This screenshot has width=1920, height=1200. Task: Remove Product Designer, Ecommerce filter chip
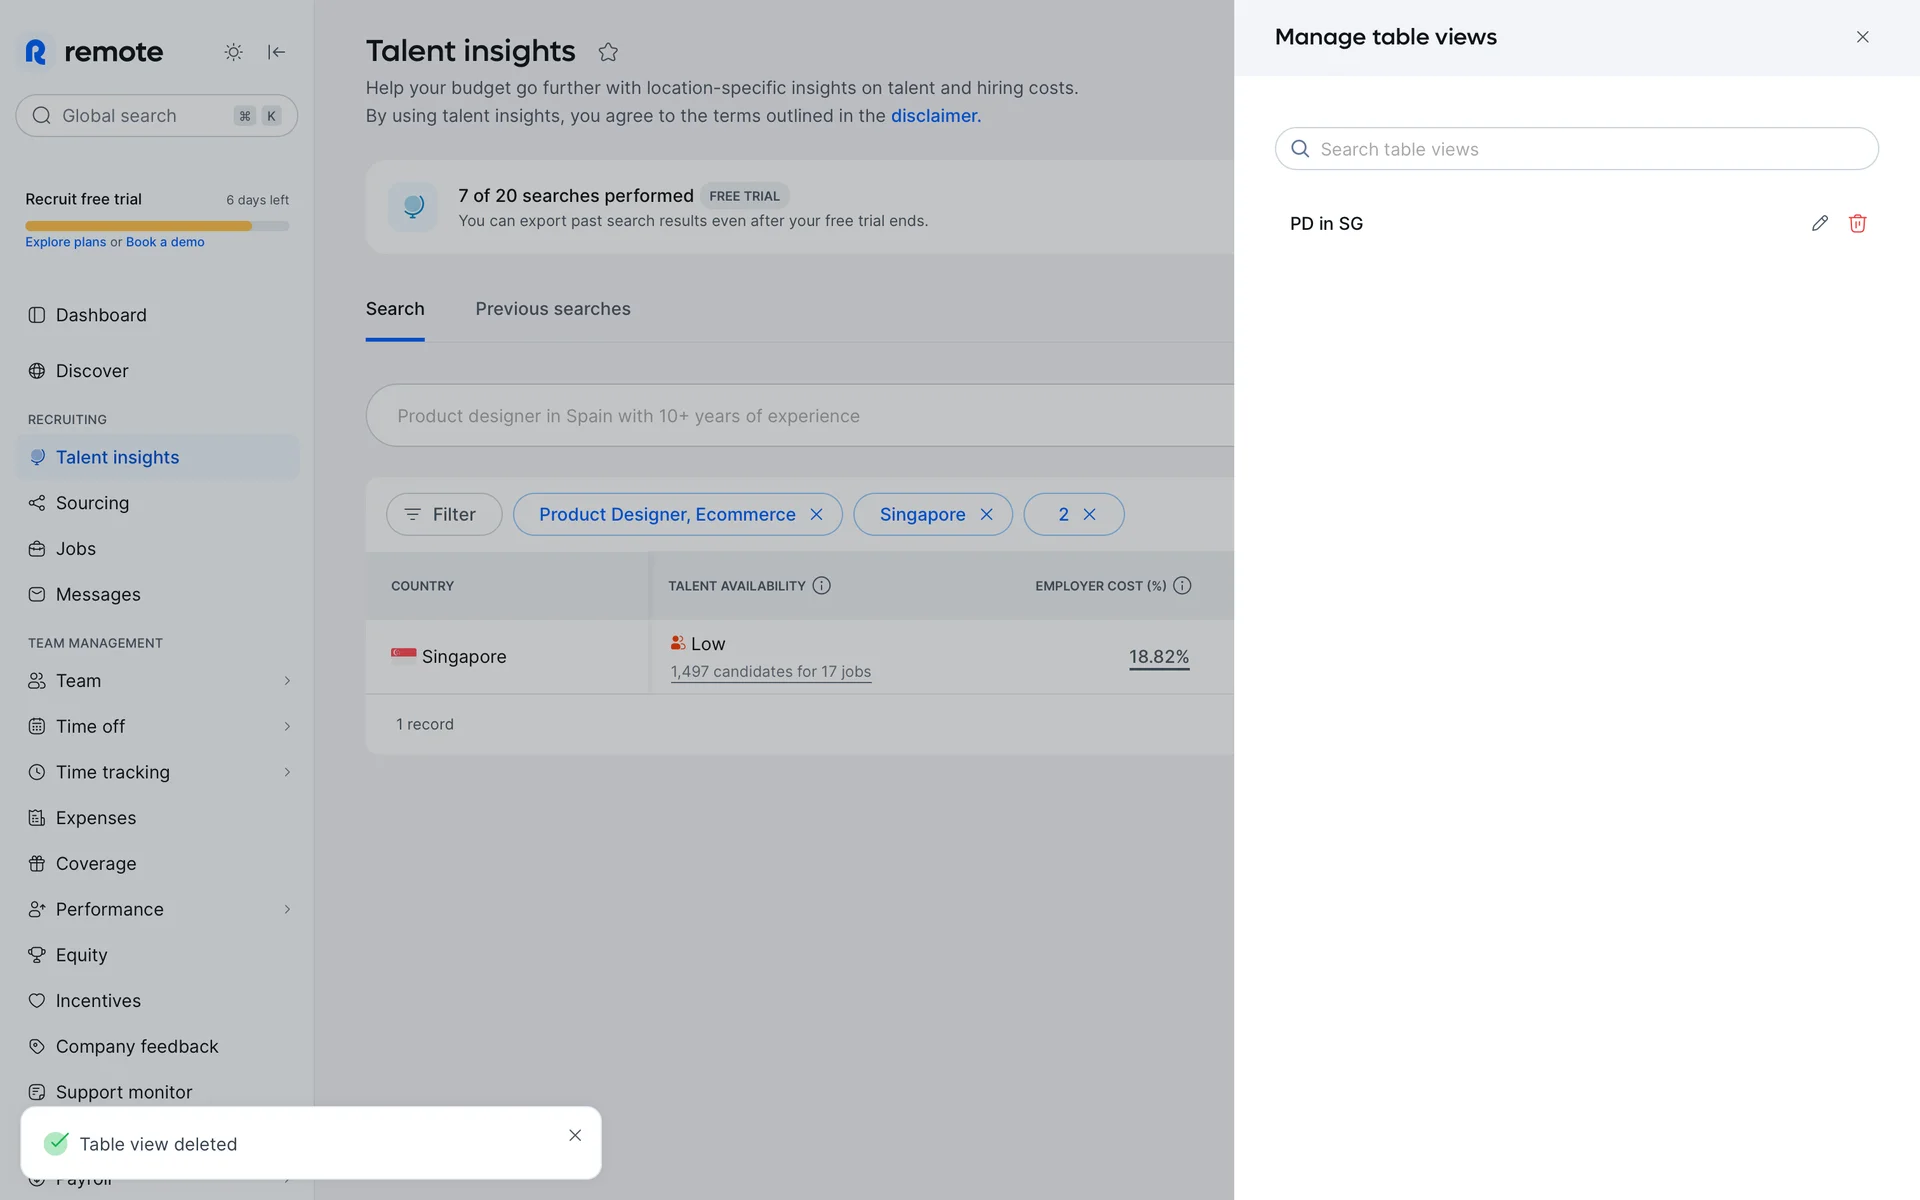tap(816, 514)
